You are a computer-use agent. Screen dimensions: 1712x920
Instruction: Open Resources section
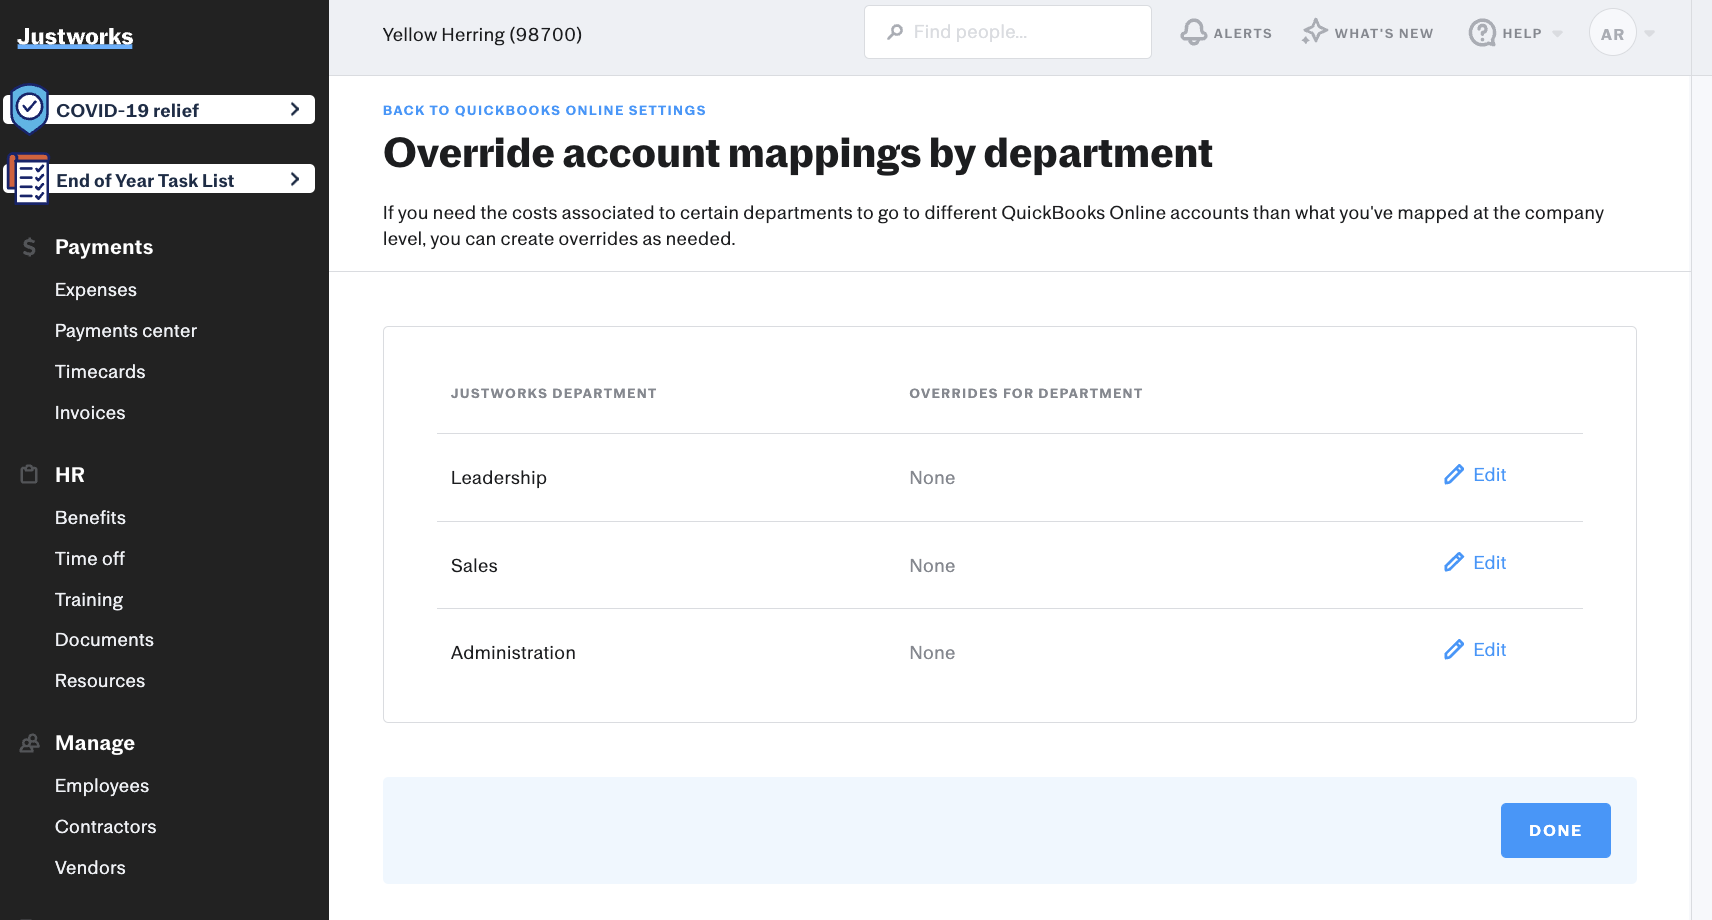click(x=100, y=681)
